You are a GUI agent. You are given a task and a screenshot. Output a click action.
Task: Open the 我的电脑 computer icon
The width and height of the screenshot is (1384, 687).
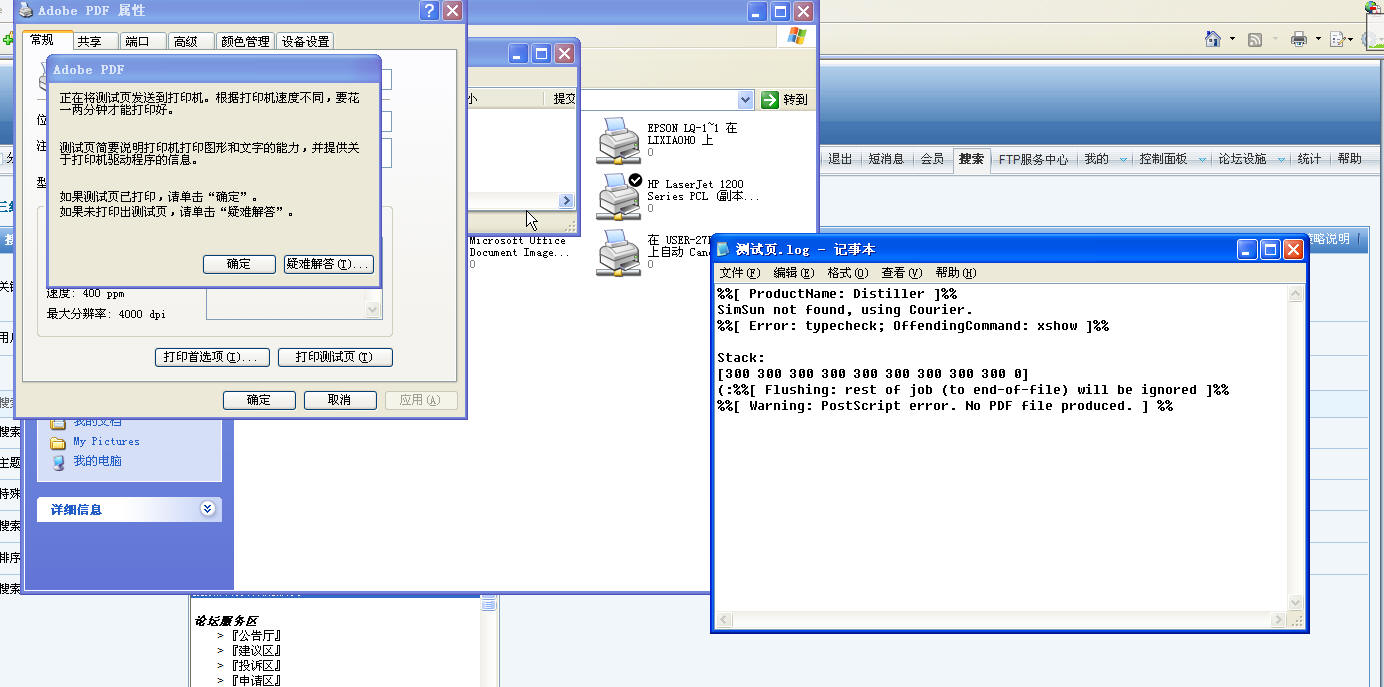[x=58, y=461]
